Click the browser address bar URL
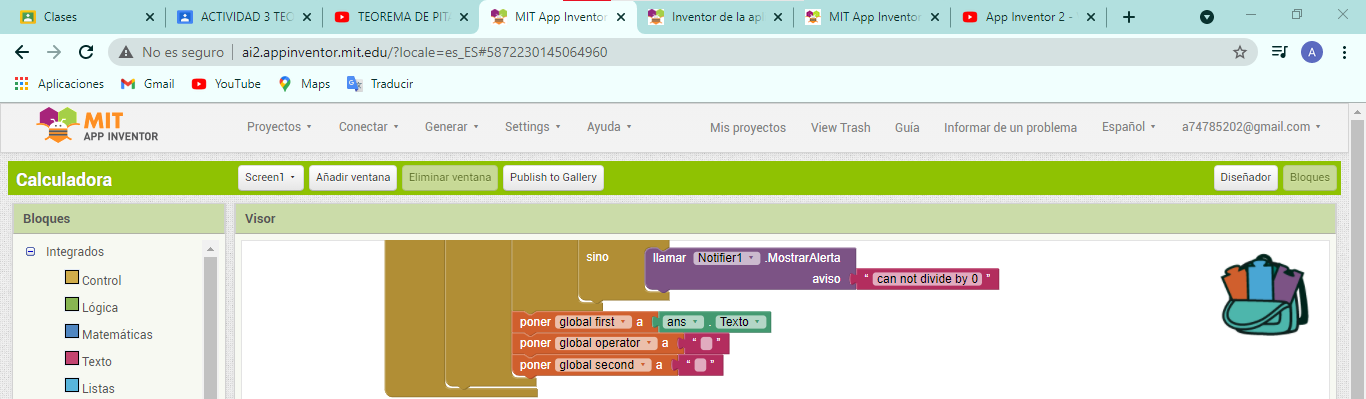Viewport: 1366px width, 399px height. tap(424, 52)
